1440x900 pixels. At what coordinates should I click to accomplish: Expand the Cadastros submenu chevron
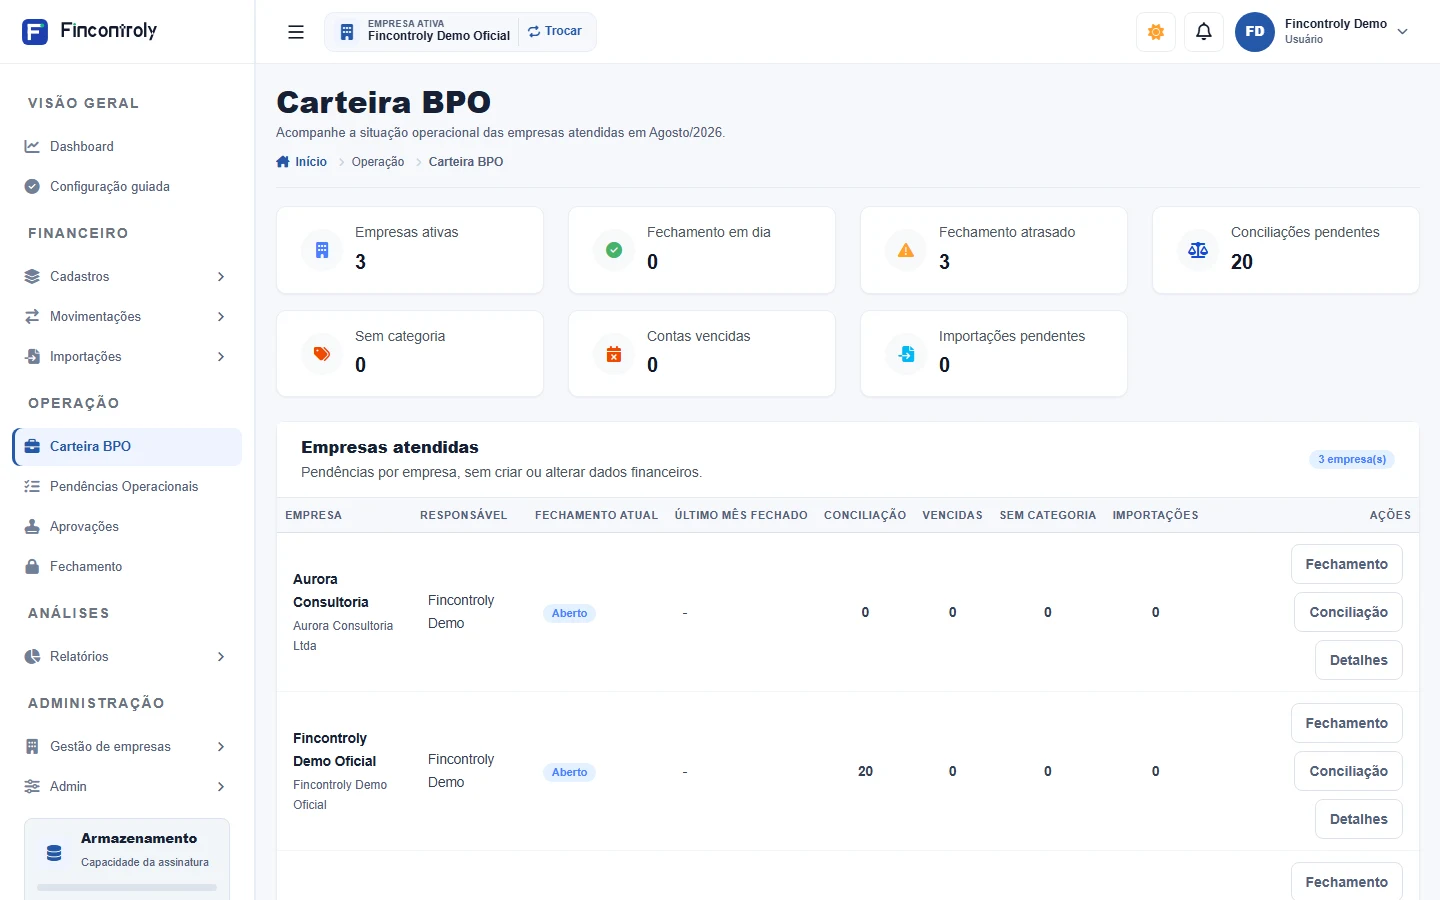pos(221,277)
